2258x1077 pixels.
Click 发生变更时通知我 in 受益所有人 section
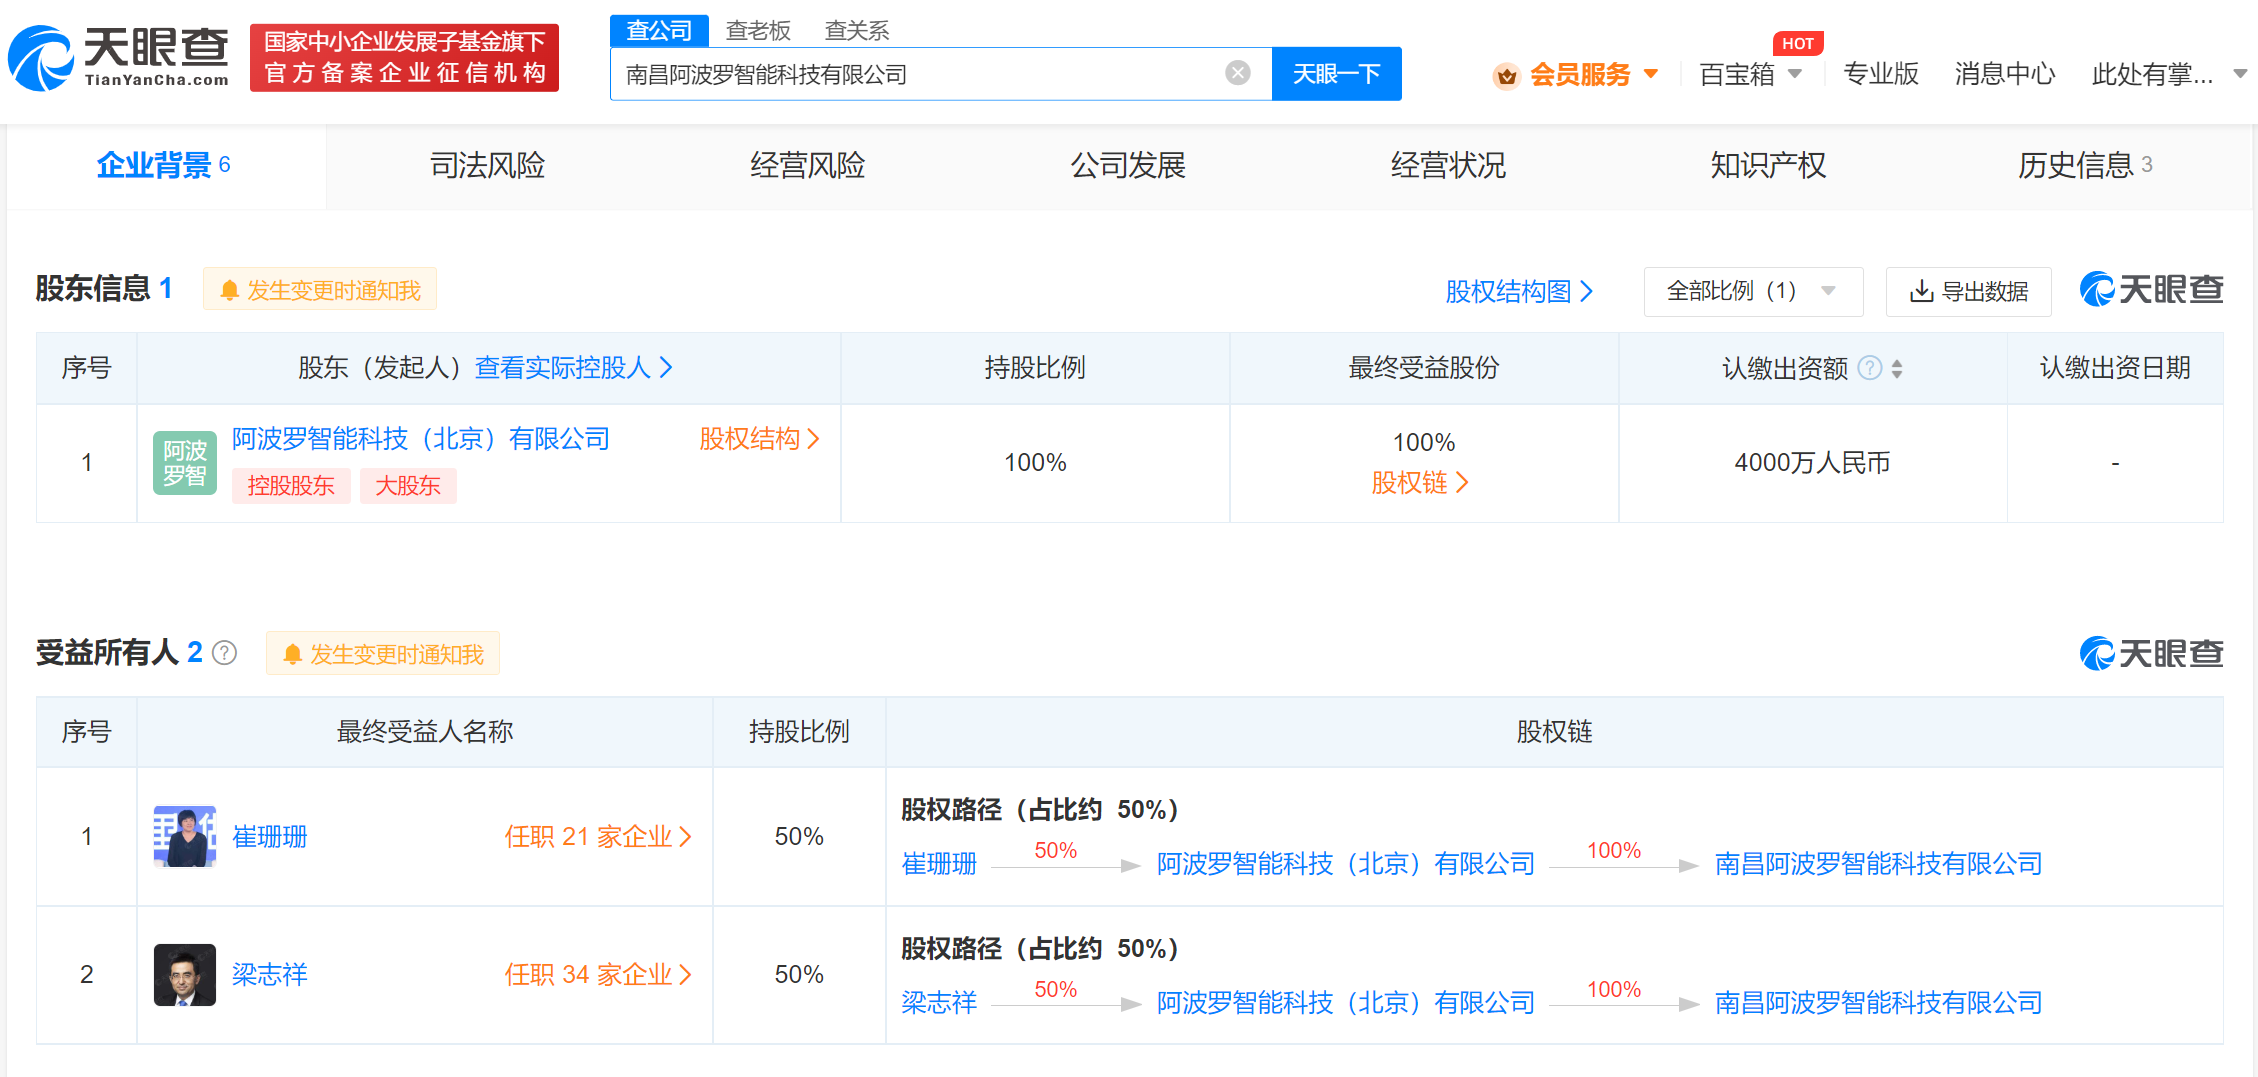(x=383, y=653)
